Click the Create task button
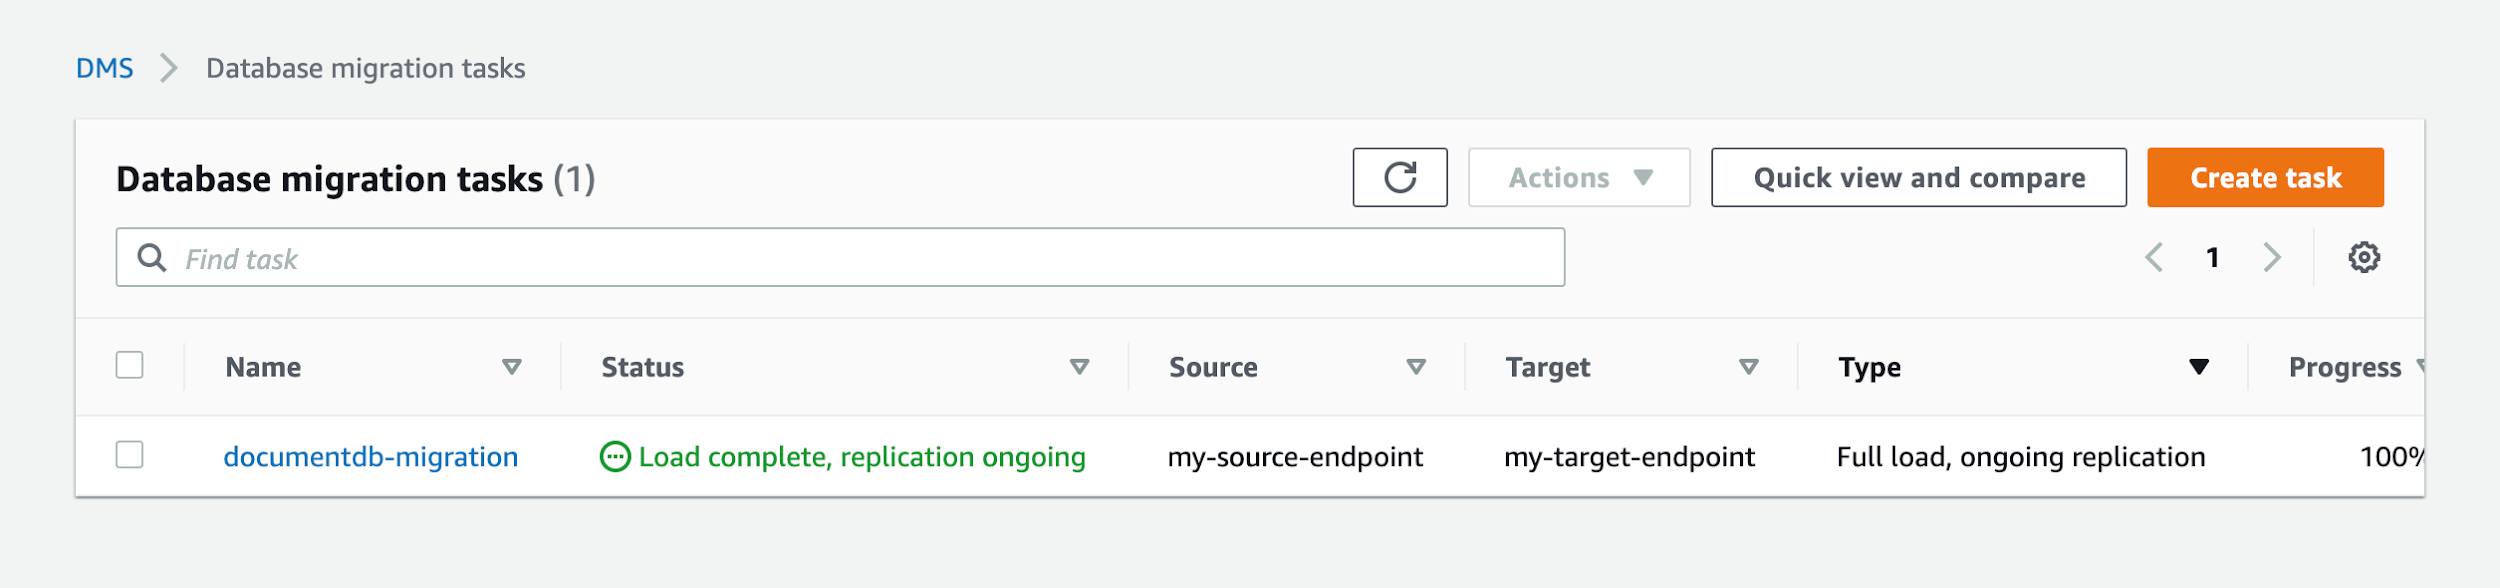This screenshot has width=2500, height=588. click(2265, 177)
